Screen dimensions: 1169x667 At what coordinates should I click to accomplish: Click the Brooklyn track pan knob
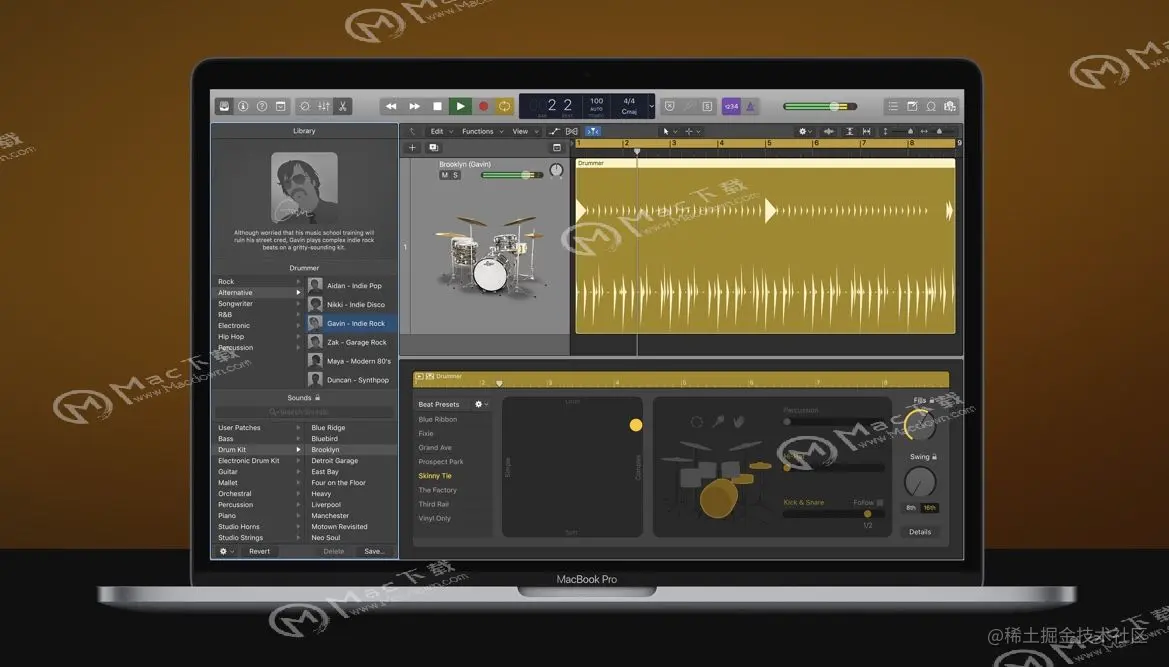pos(556,171)
